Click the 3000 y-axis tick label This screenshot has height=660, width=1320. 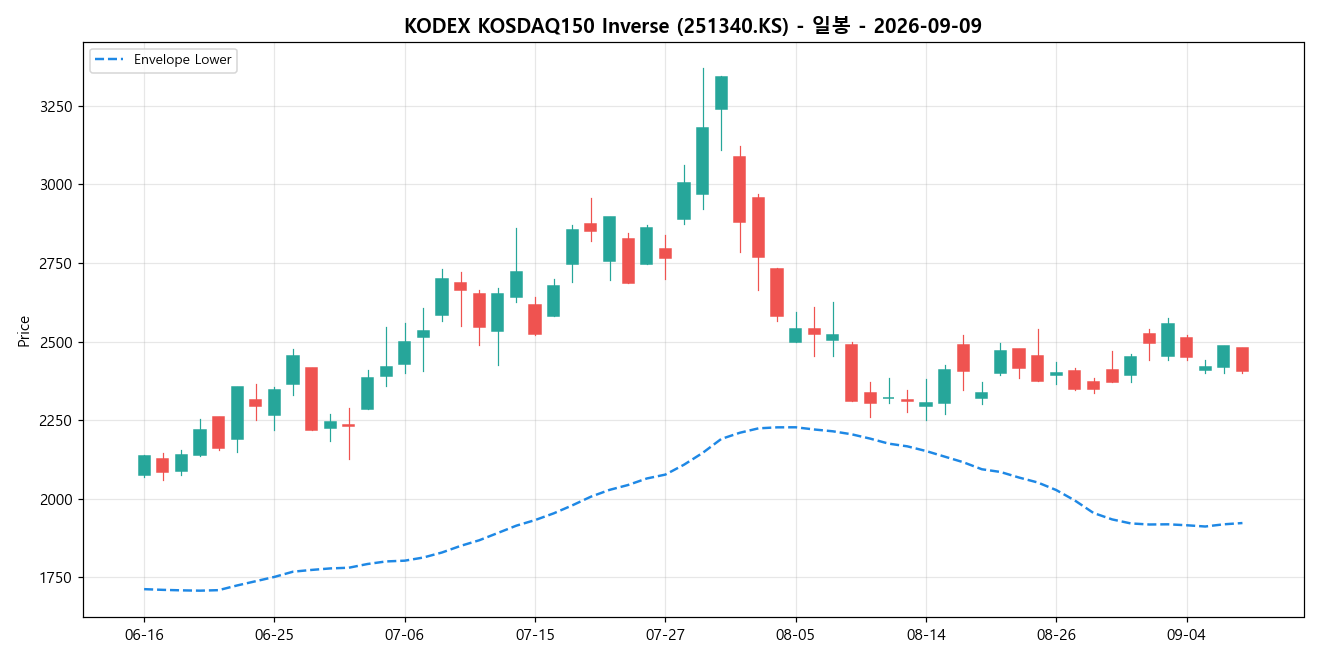[58, 185]
